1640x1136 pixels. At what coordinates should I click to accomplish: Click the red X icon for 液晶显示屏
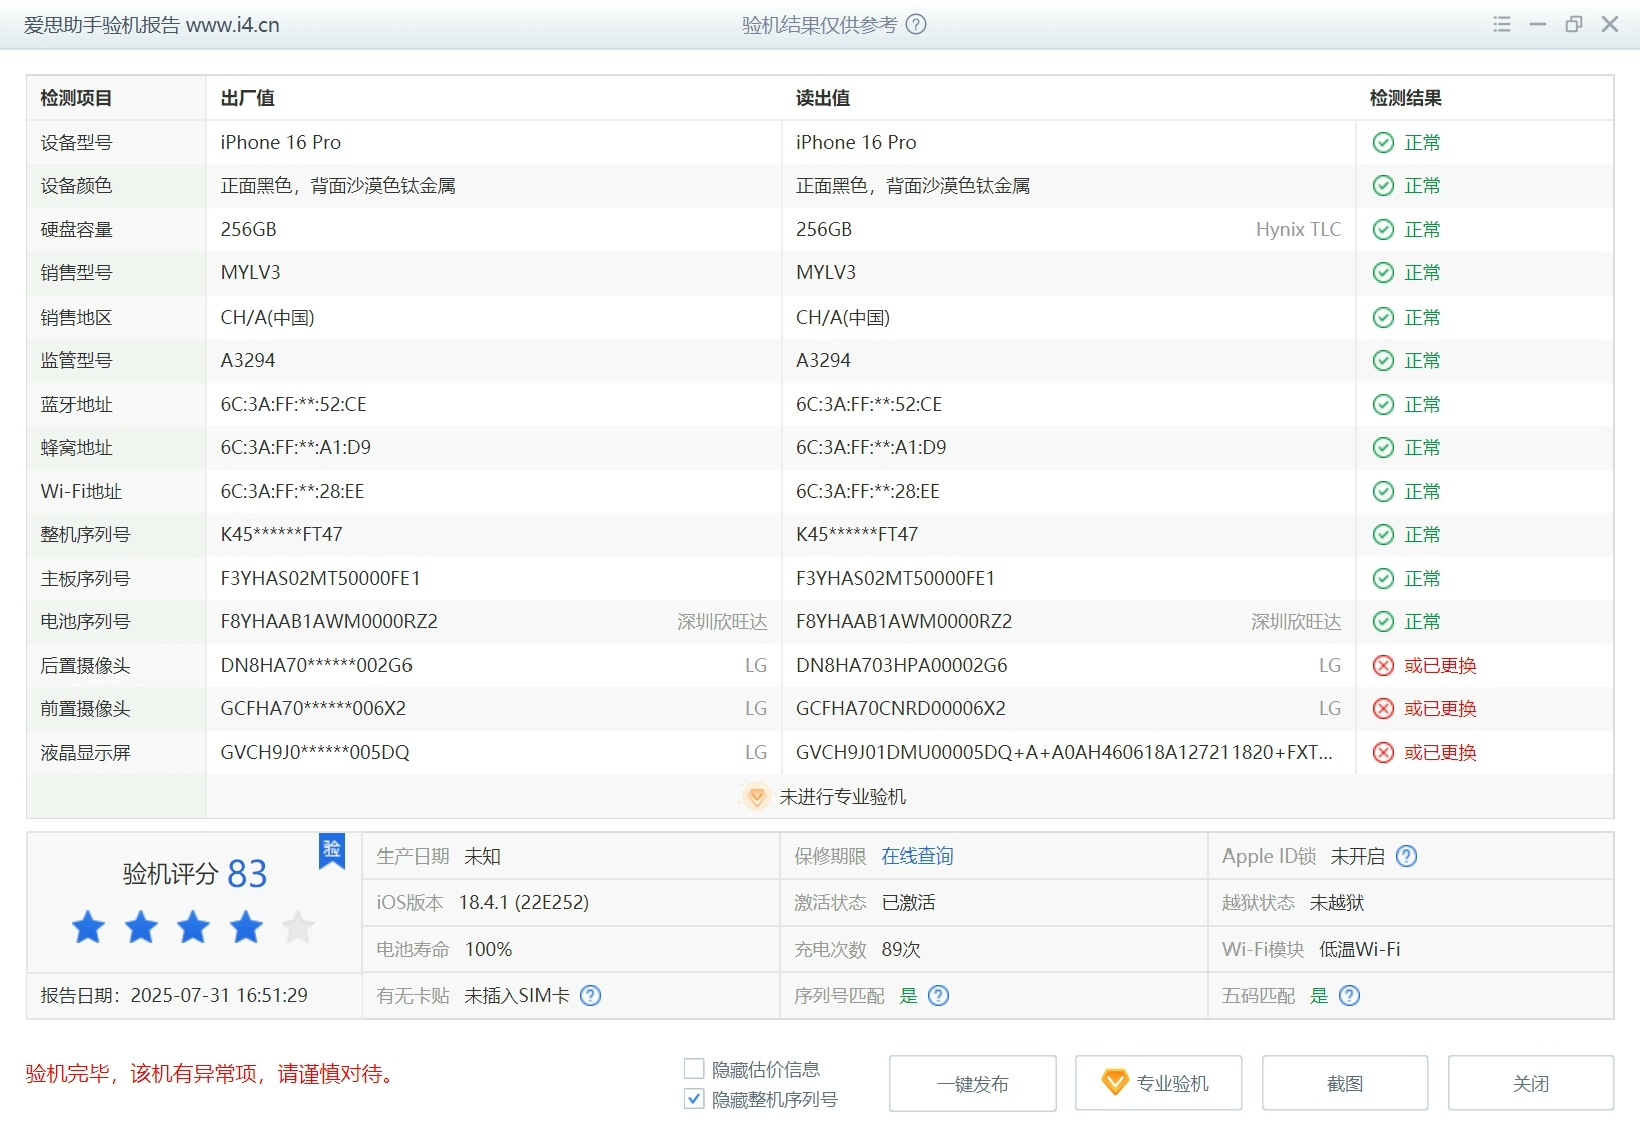click(x=1383, y=753)
